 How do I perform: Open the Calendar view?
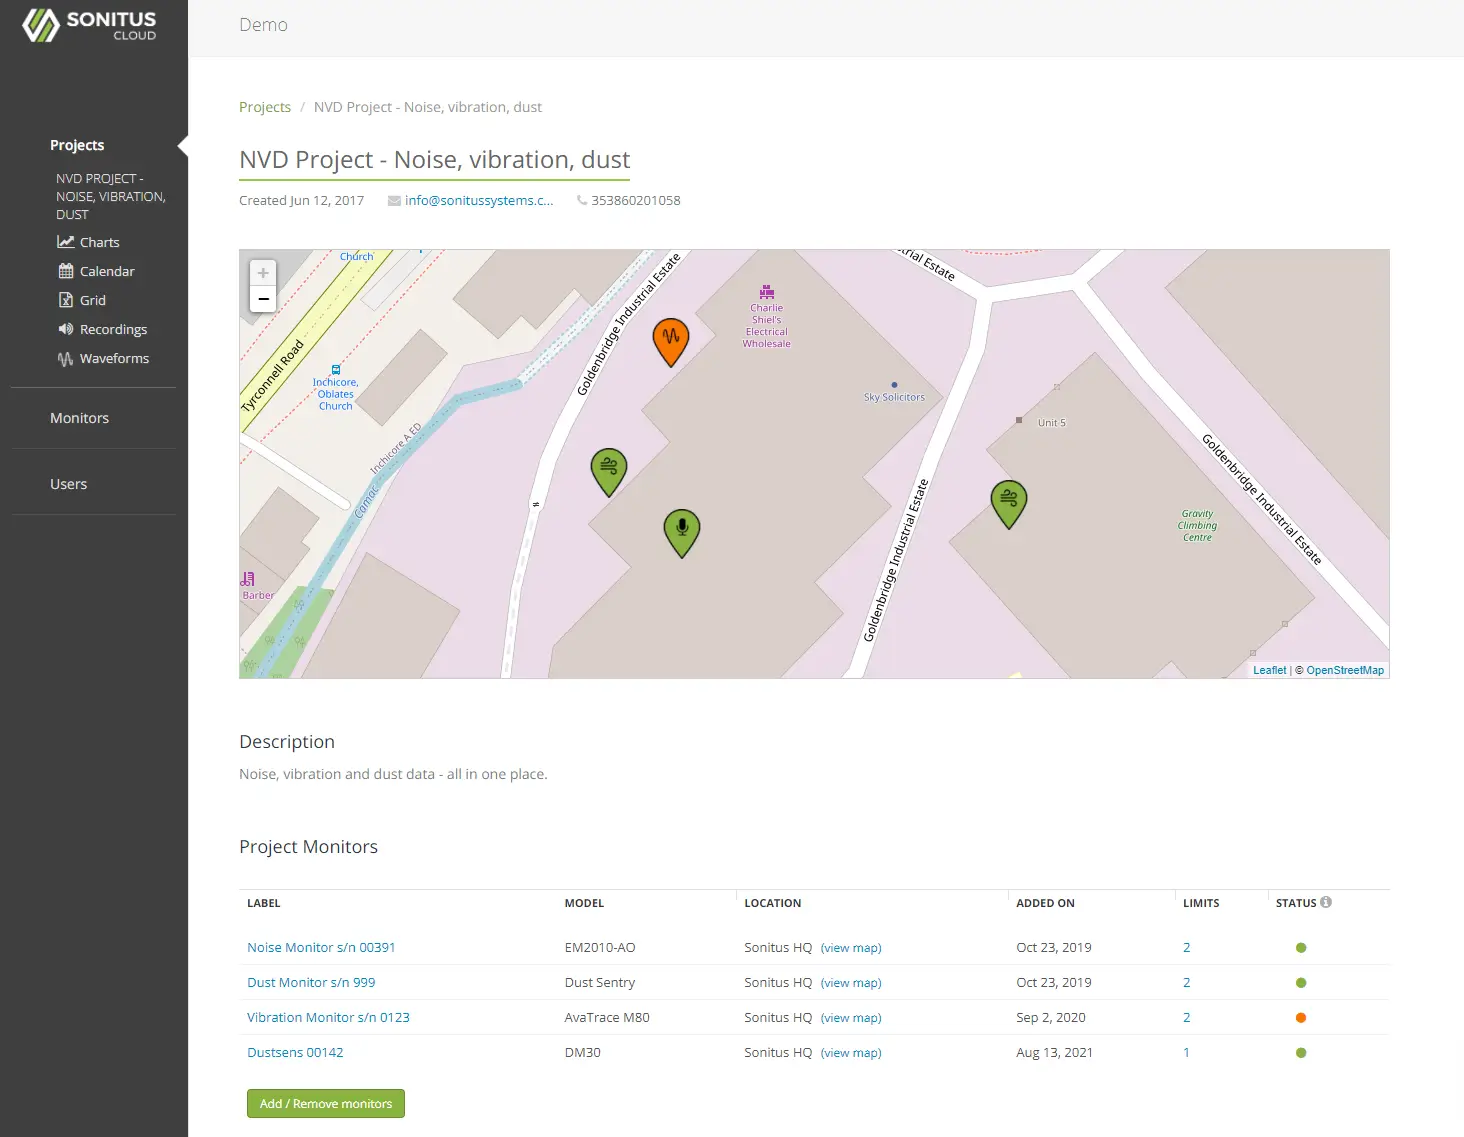pyautogui.click(x=106, y=271)
